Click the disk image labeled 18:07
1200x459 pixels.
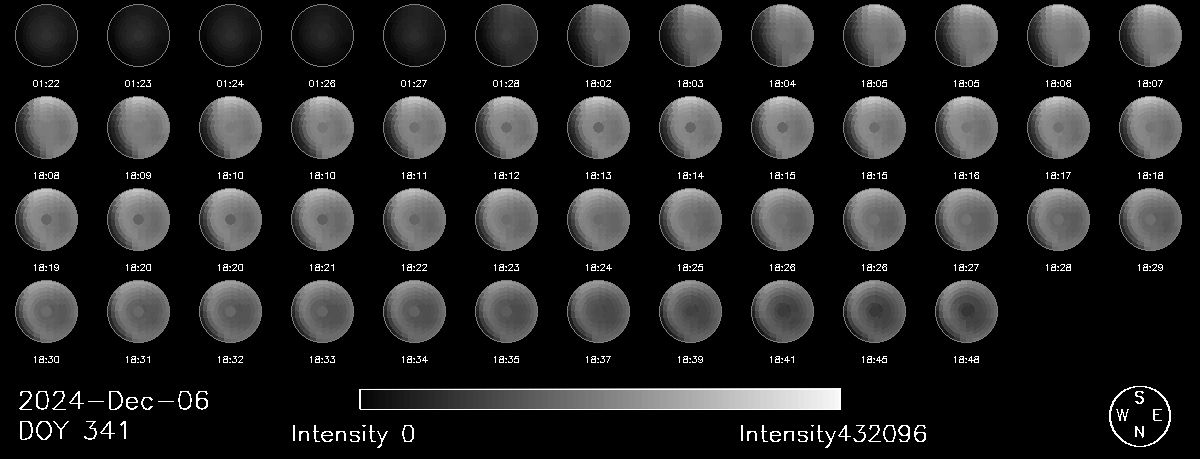1150,35
